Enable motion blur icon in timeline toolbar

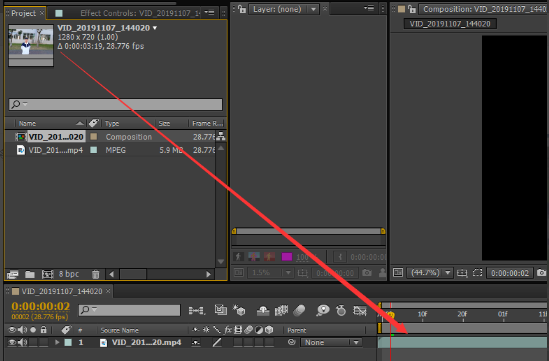(300, 310)
